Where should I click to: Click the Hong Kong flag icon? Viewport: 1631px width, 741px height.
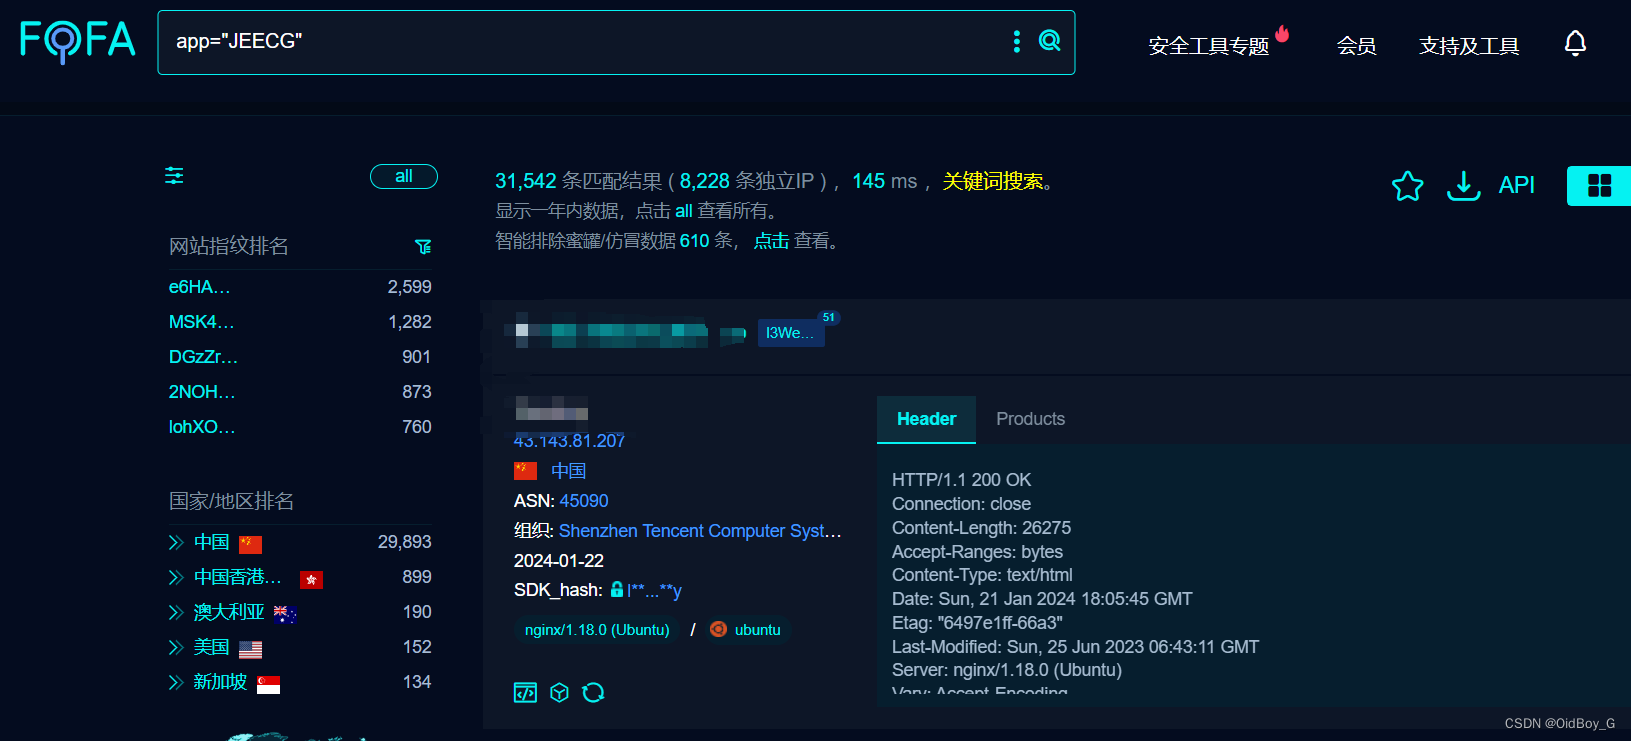pos(311,579)
